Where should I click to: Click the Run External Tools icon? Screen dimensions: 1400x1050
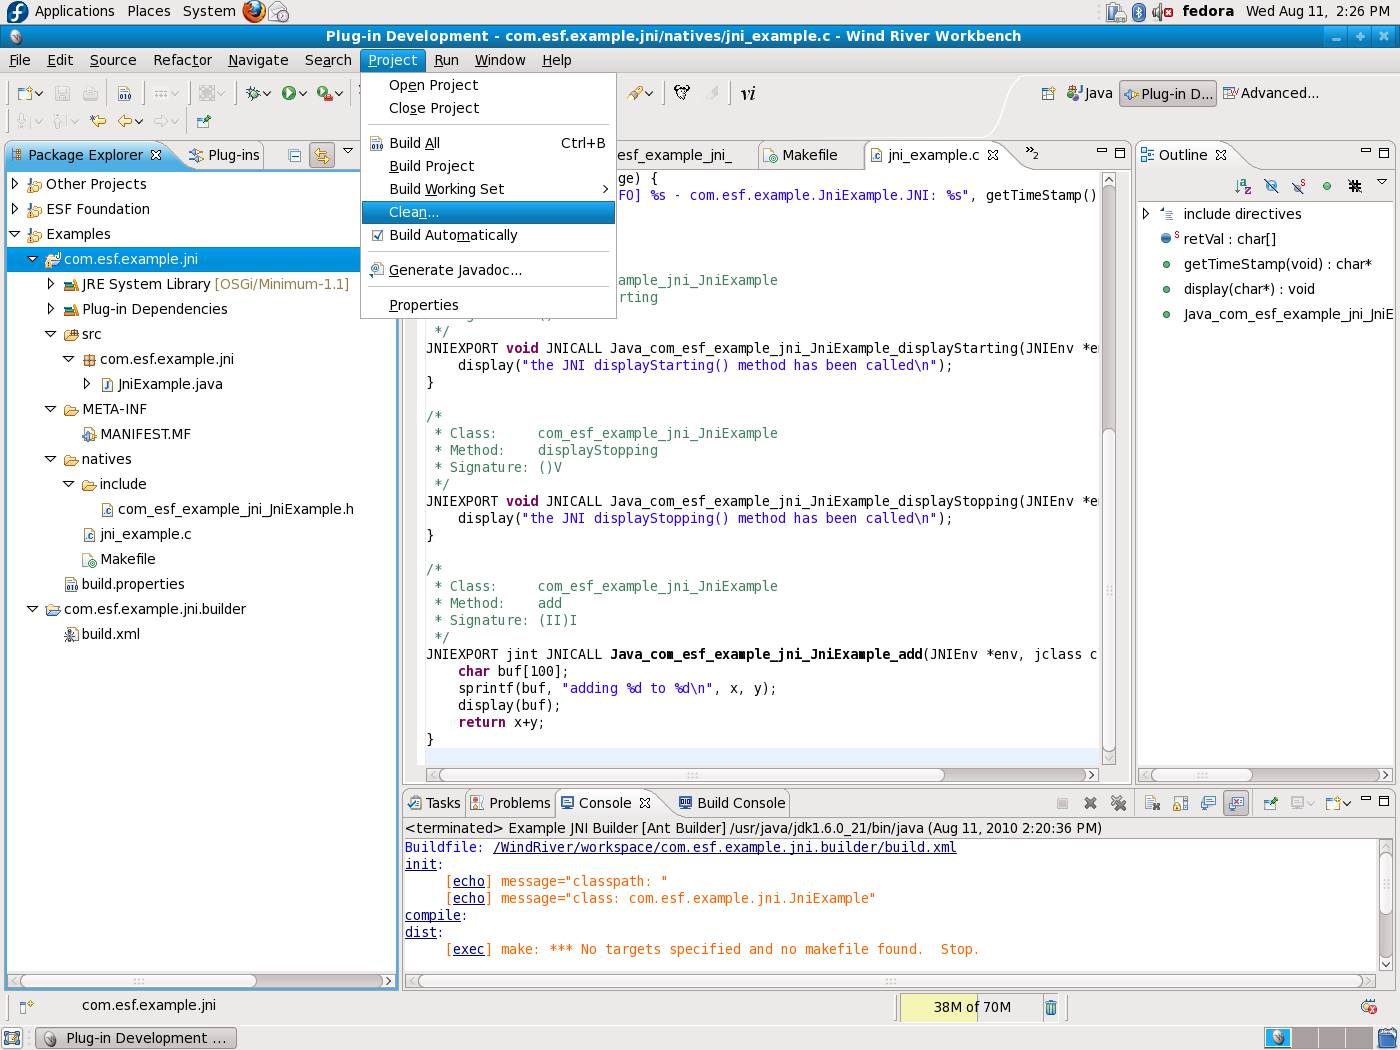[324, 93]
